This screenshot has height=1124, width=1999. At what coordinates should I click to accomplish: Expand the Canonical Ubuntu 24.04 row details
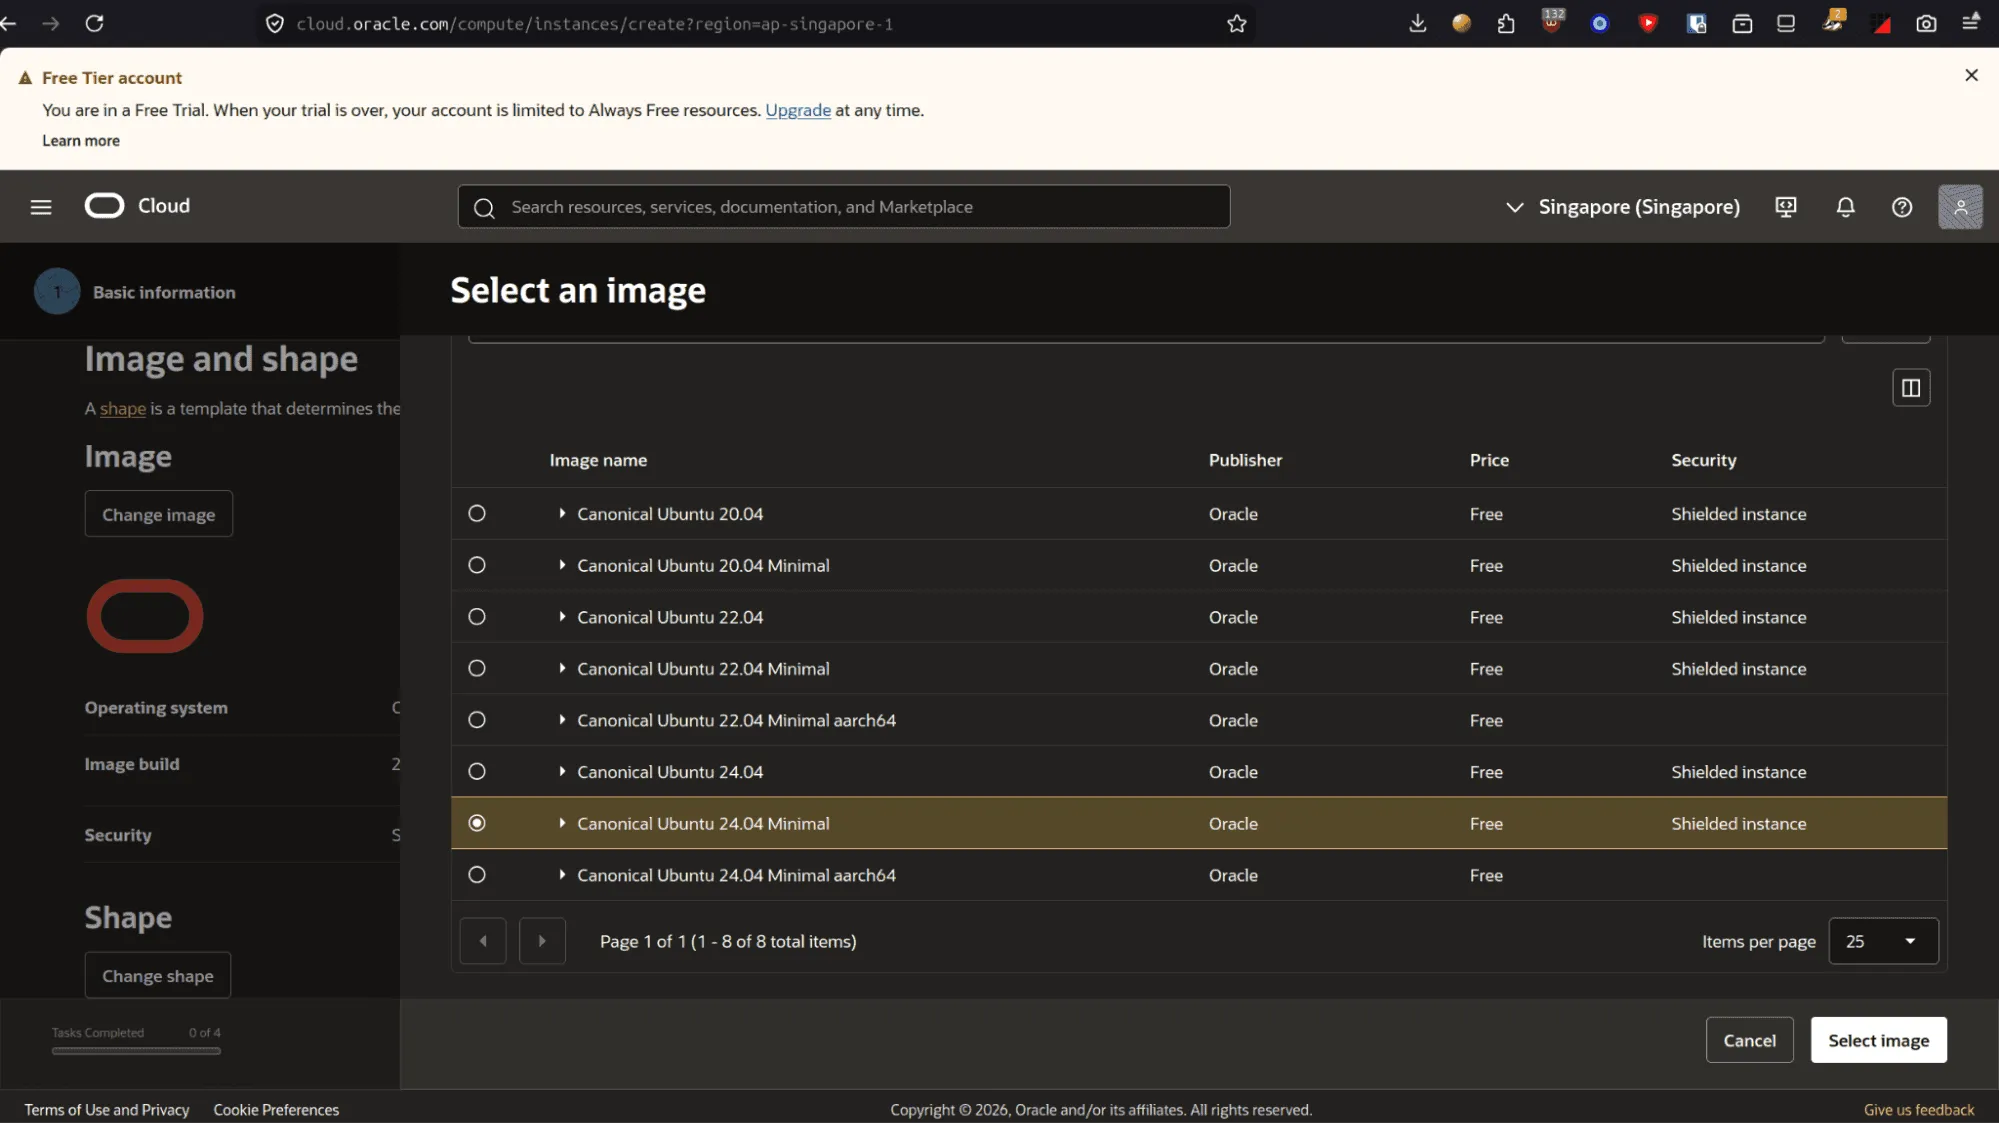pyautogui.click(x=562, y=771)
